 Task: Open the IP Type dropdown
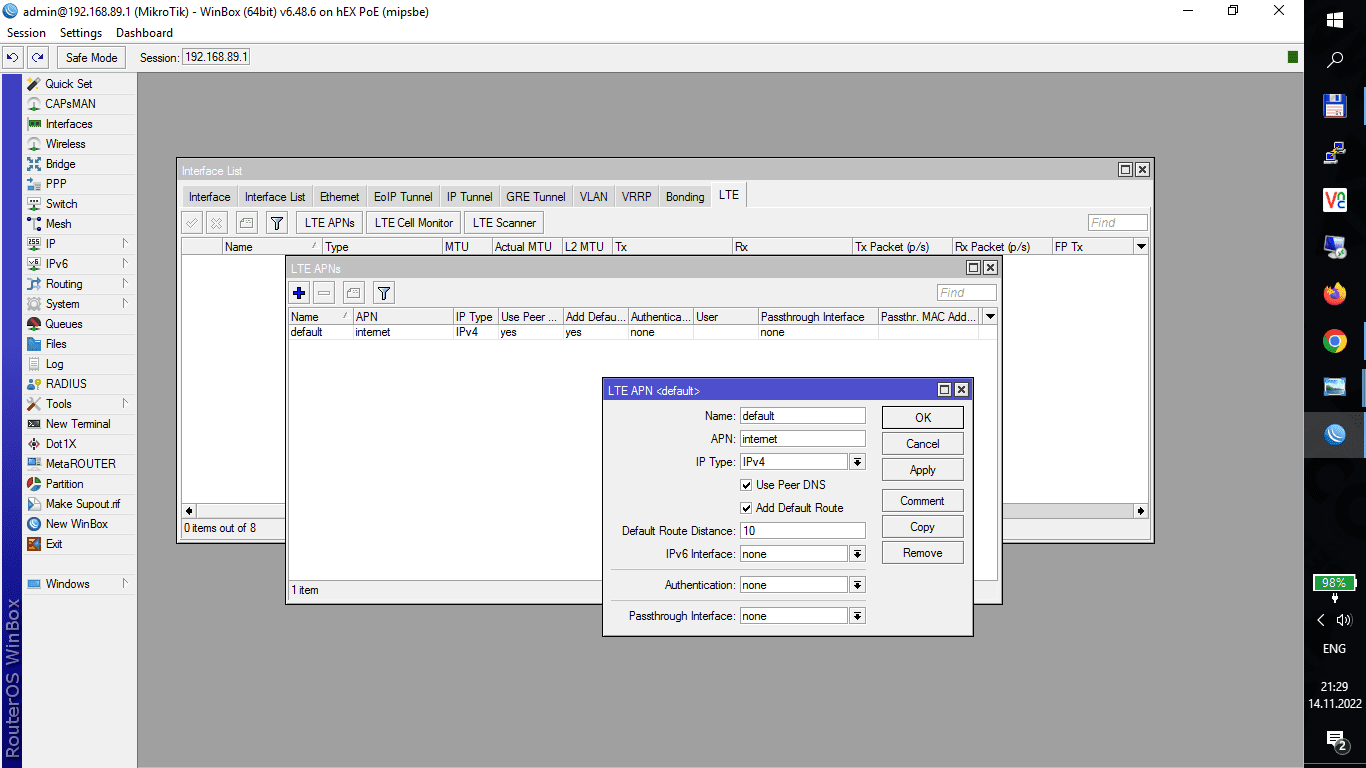click(857, 462)
